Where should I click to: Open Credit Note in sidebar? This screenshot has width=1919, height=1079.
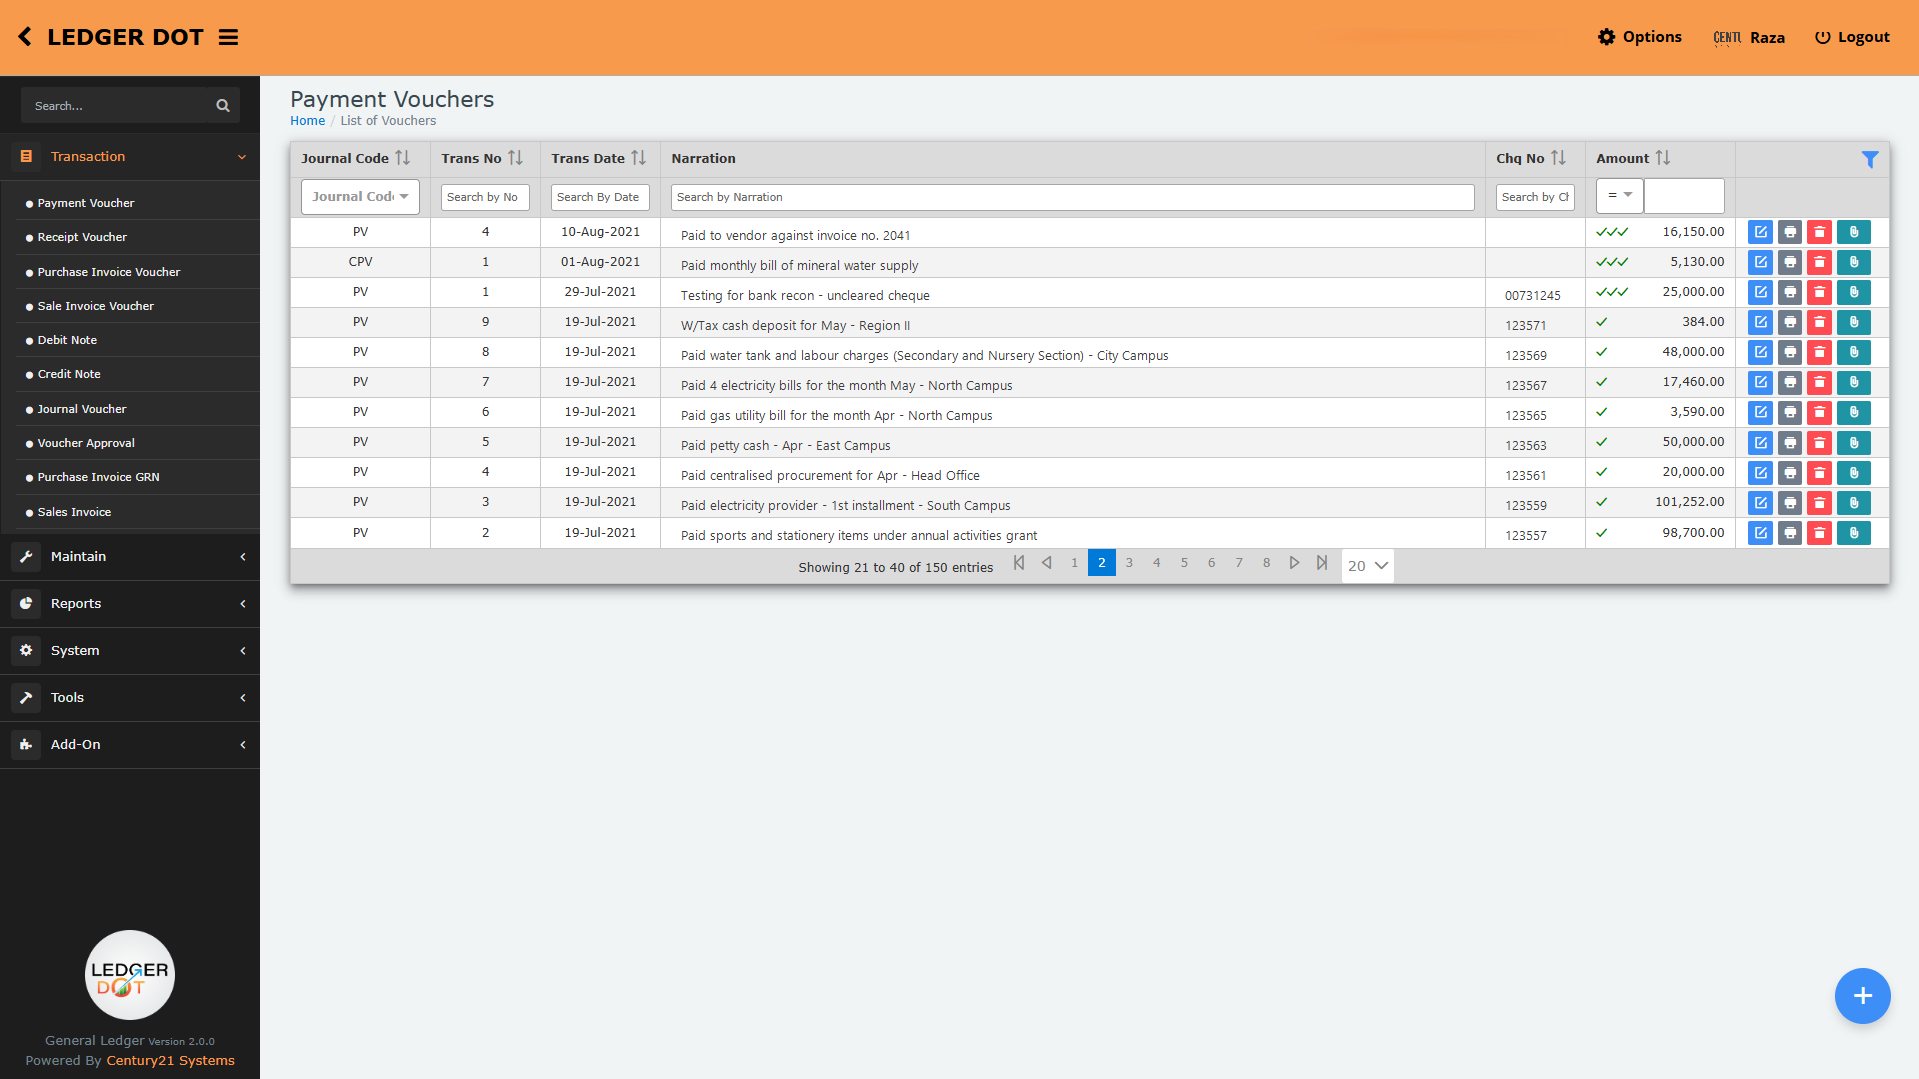pos(69,374)
